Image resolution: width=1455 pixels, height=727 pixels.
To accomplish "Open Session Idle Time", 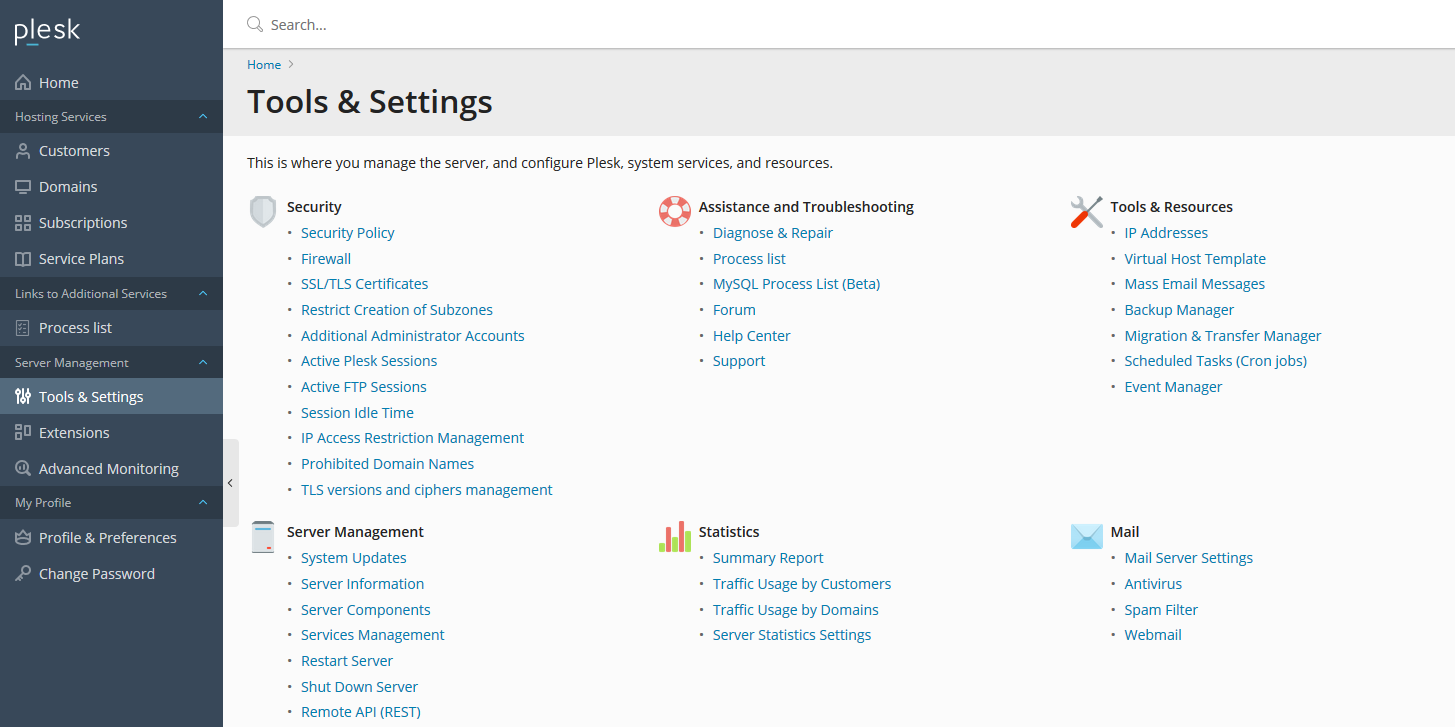I will click(357, 413).
